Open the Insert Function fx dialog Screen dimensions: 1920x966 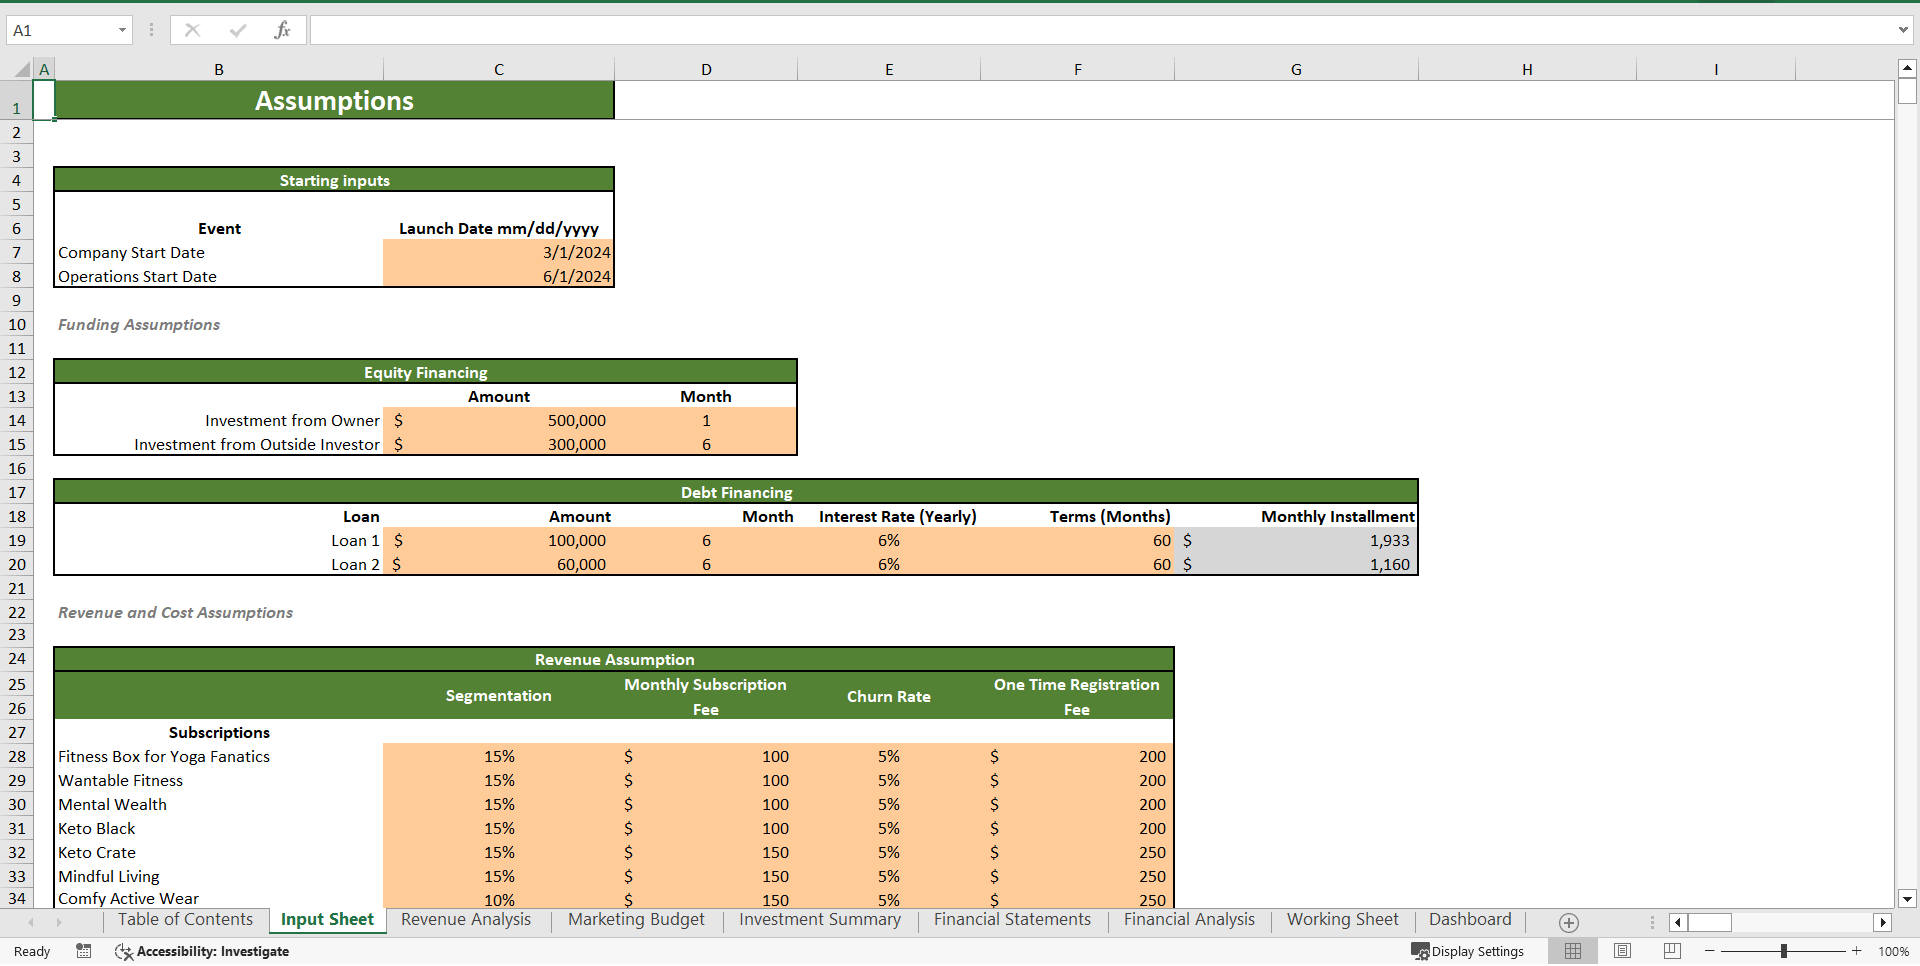(282, 30)
